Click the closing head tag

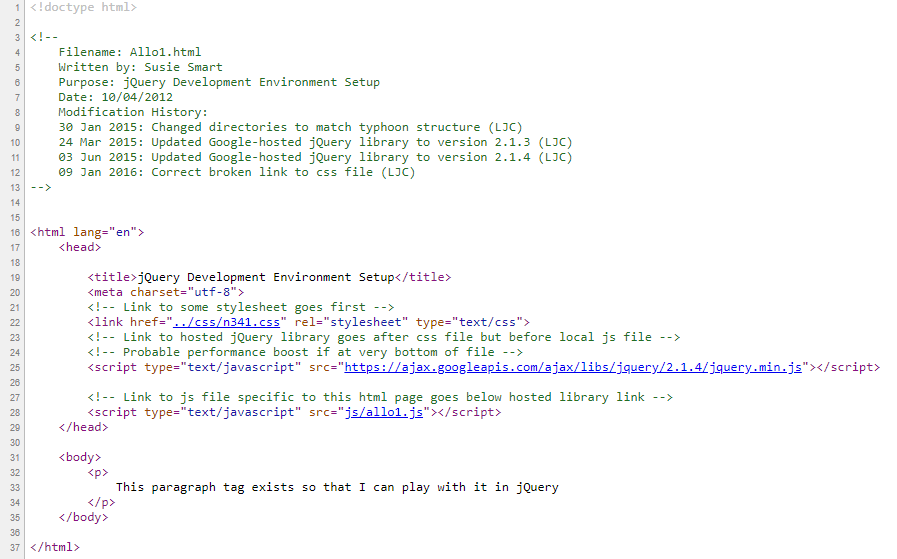(84, 427)
